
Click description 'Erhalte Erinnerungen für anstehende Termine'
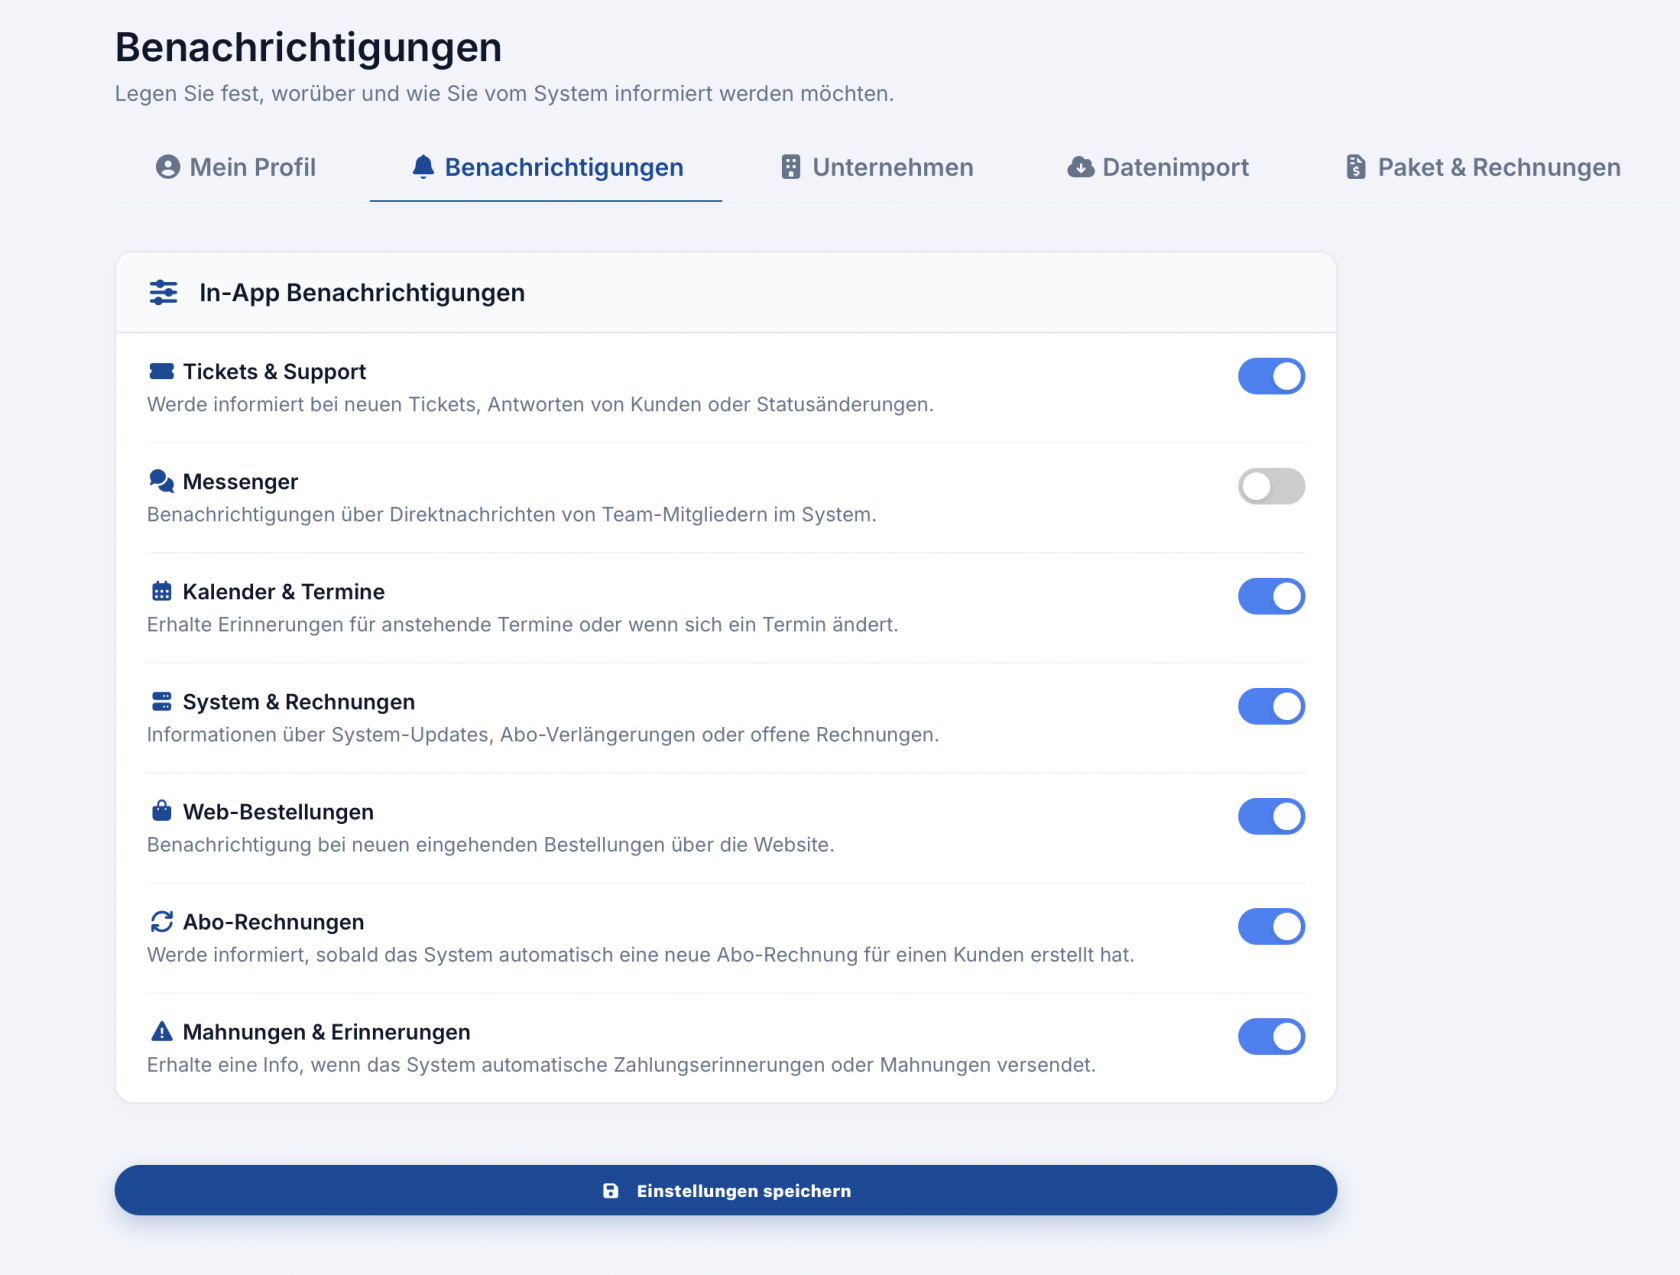(x=522, y=625)
